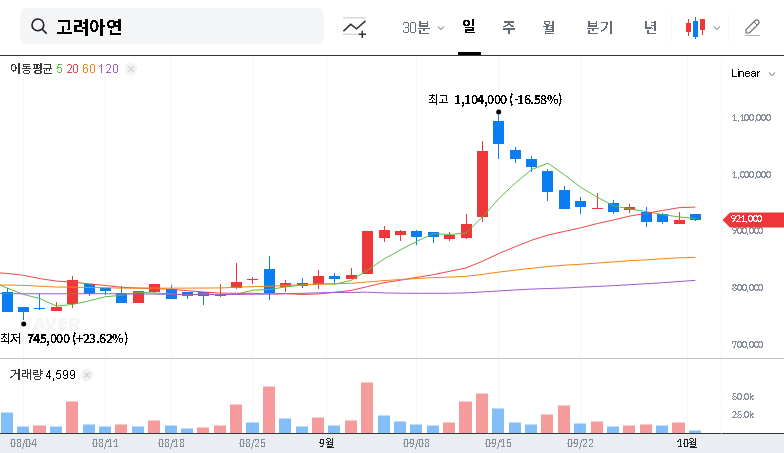Remove the volume indicator (거래량)
Screen dimensions: 784x453
pos(87,375)
